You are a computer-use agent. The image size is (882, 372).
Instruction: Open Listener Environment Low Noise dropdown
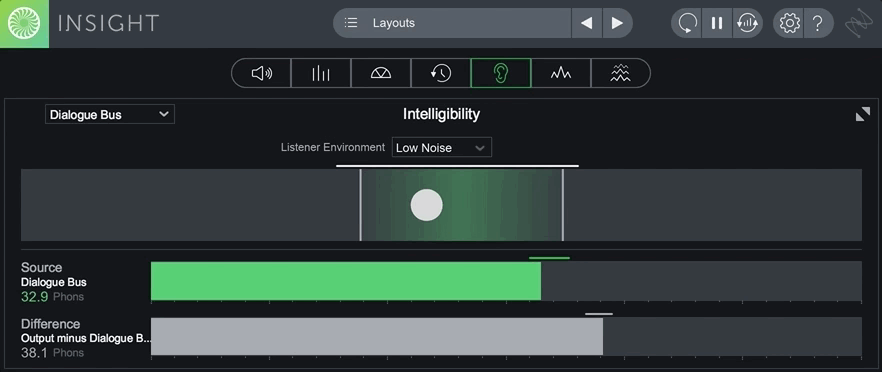442,147
